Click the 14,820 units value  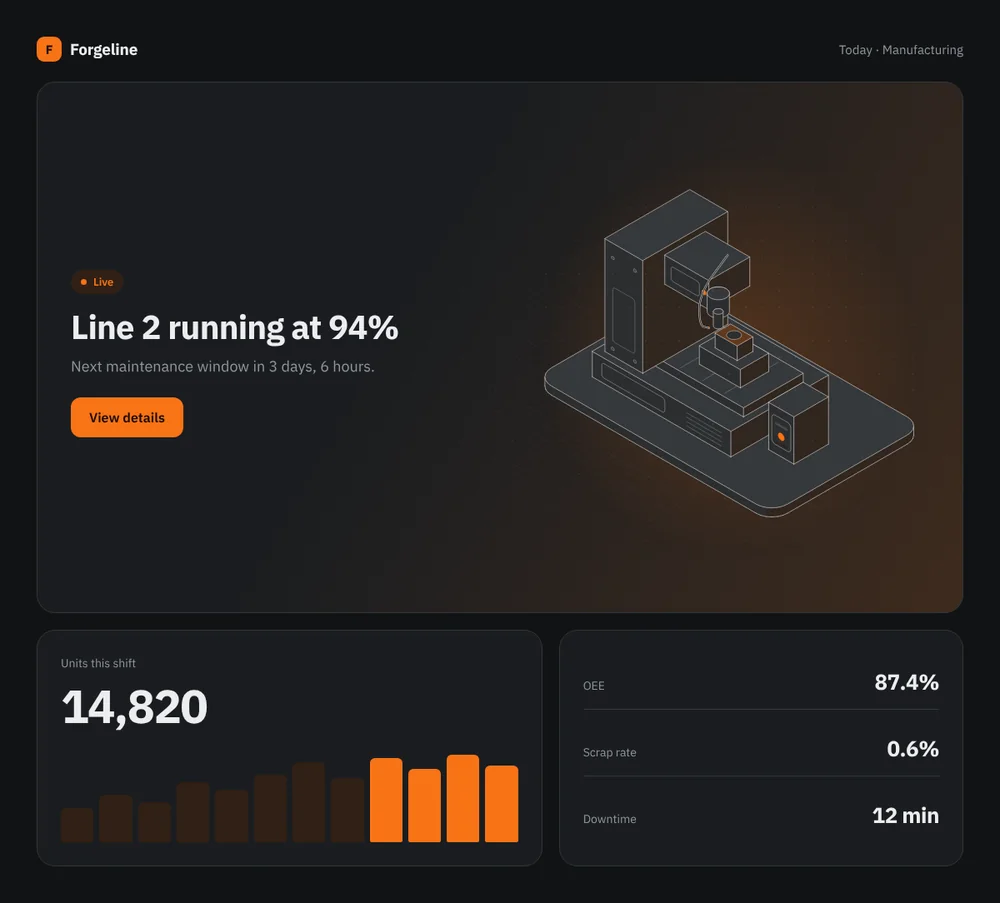(x=135, y=707)
